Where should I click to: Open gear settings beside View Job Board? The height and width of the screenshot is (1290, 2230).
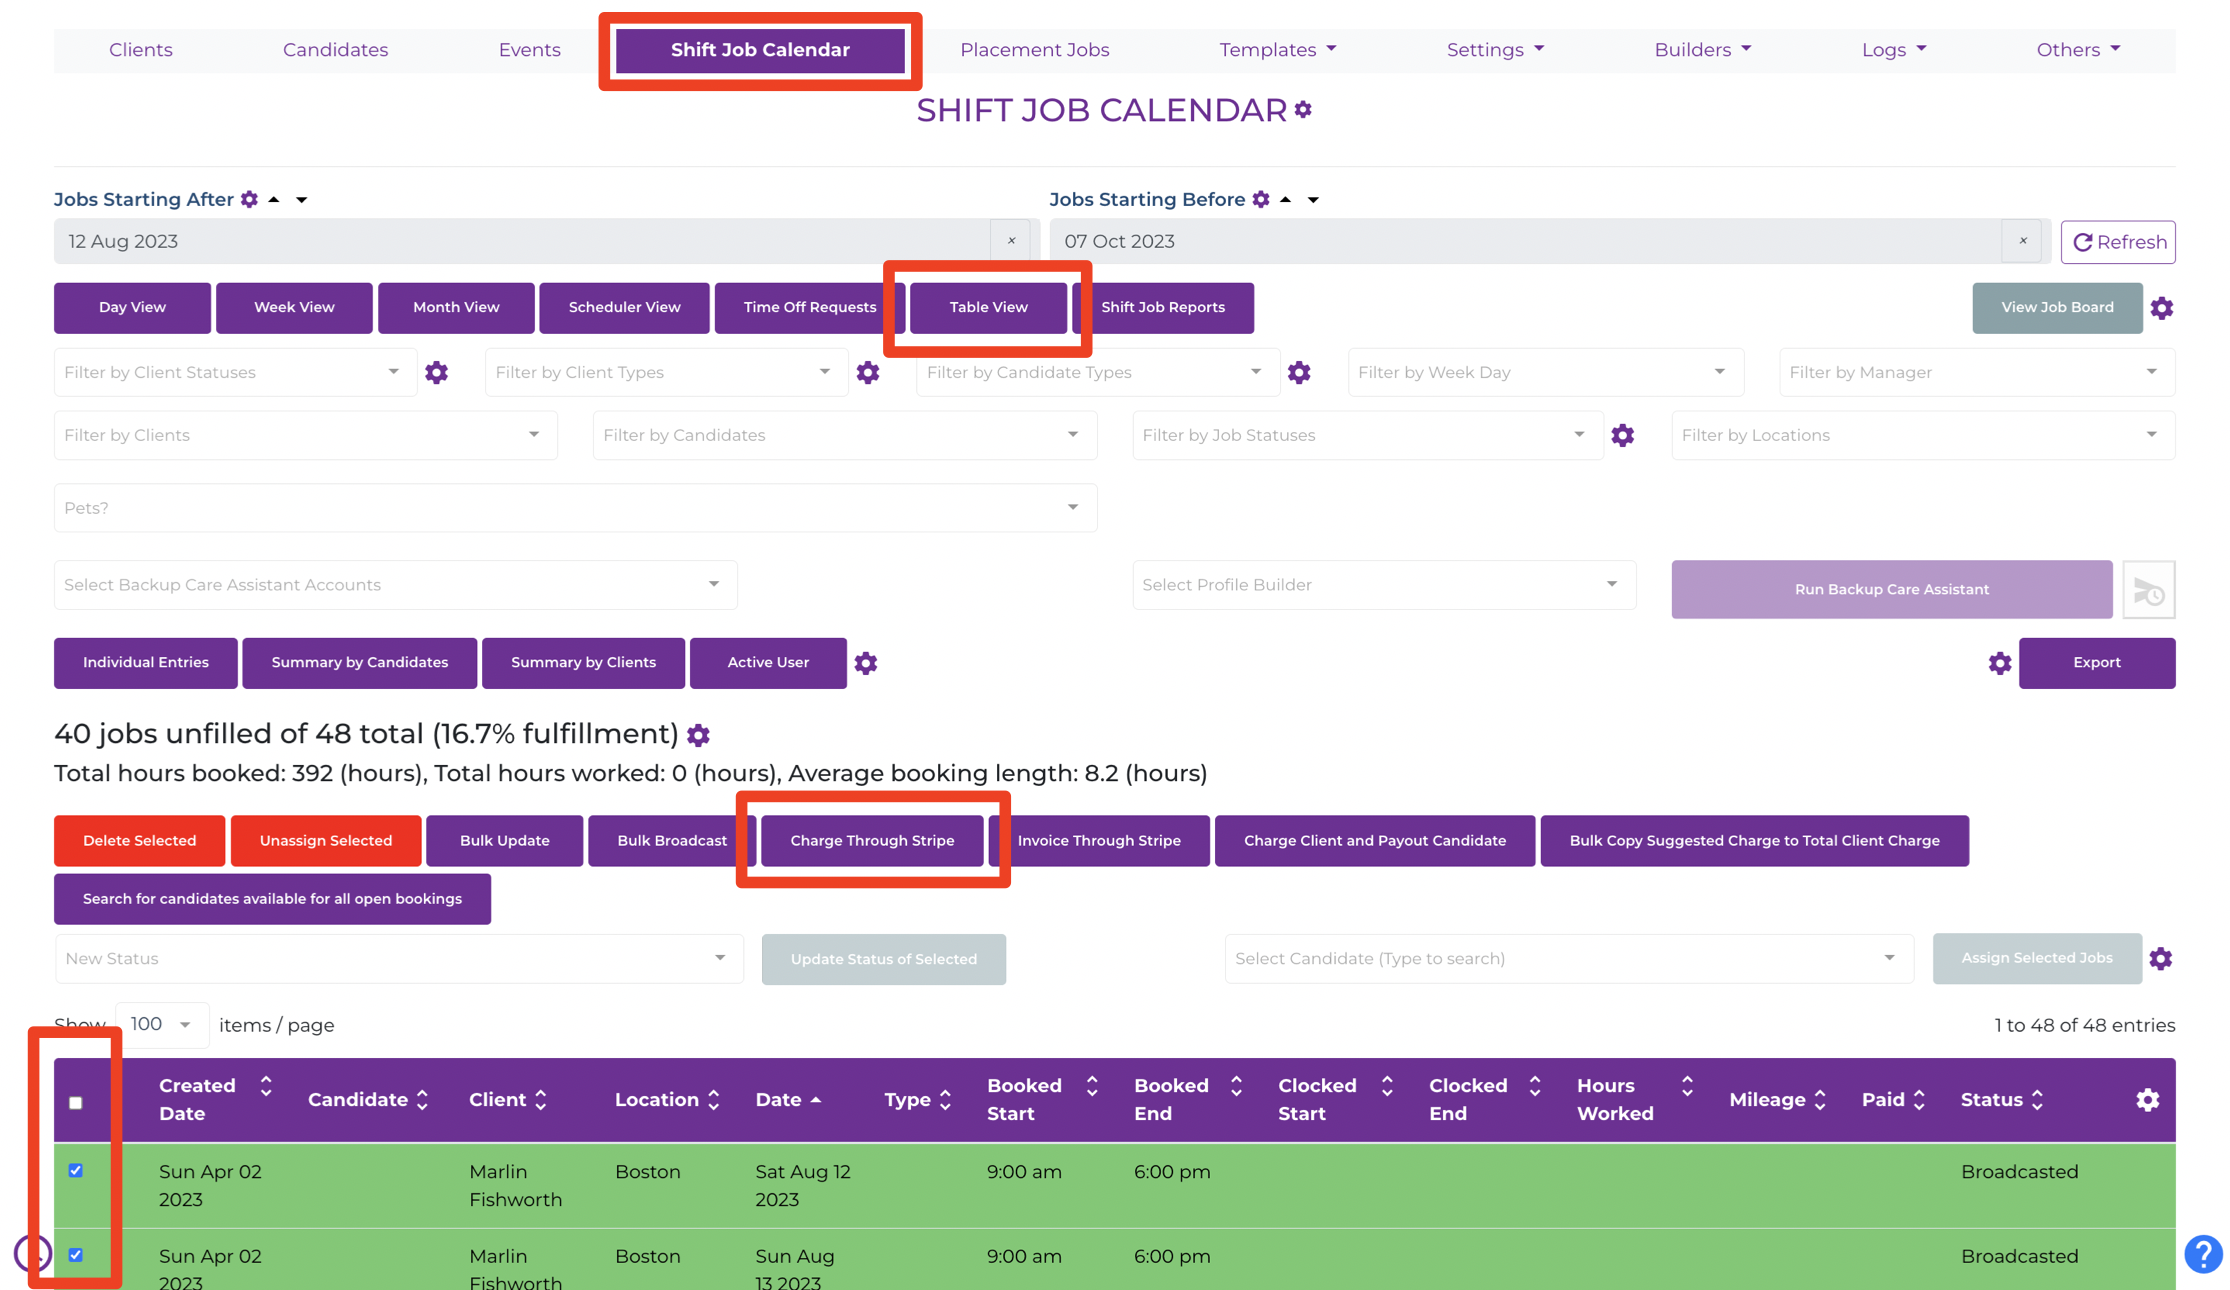coord(2162,308)
